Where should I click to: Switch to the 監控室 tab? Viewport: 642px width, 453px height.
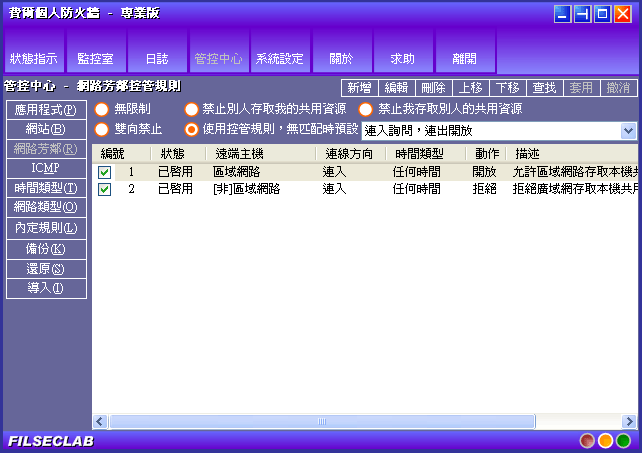click(x=95, y=58)
